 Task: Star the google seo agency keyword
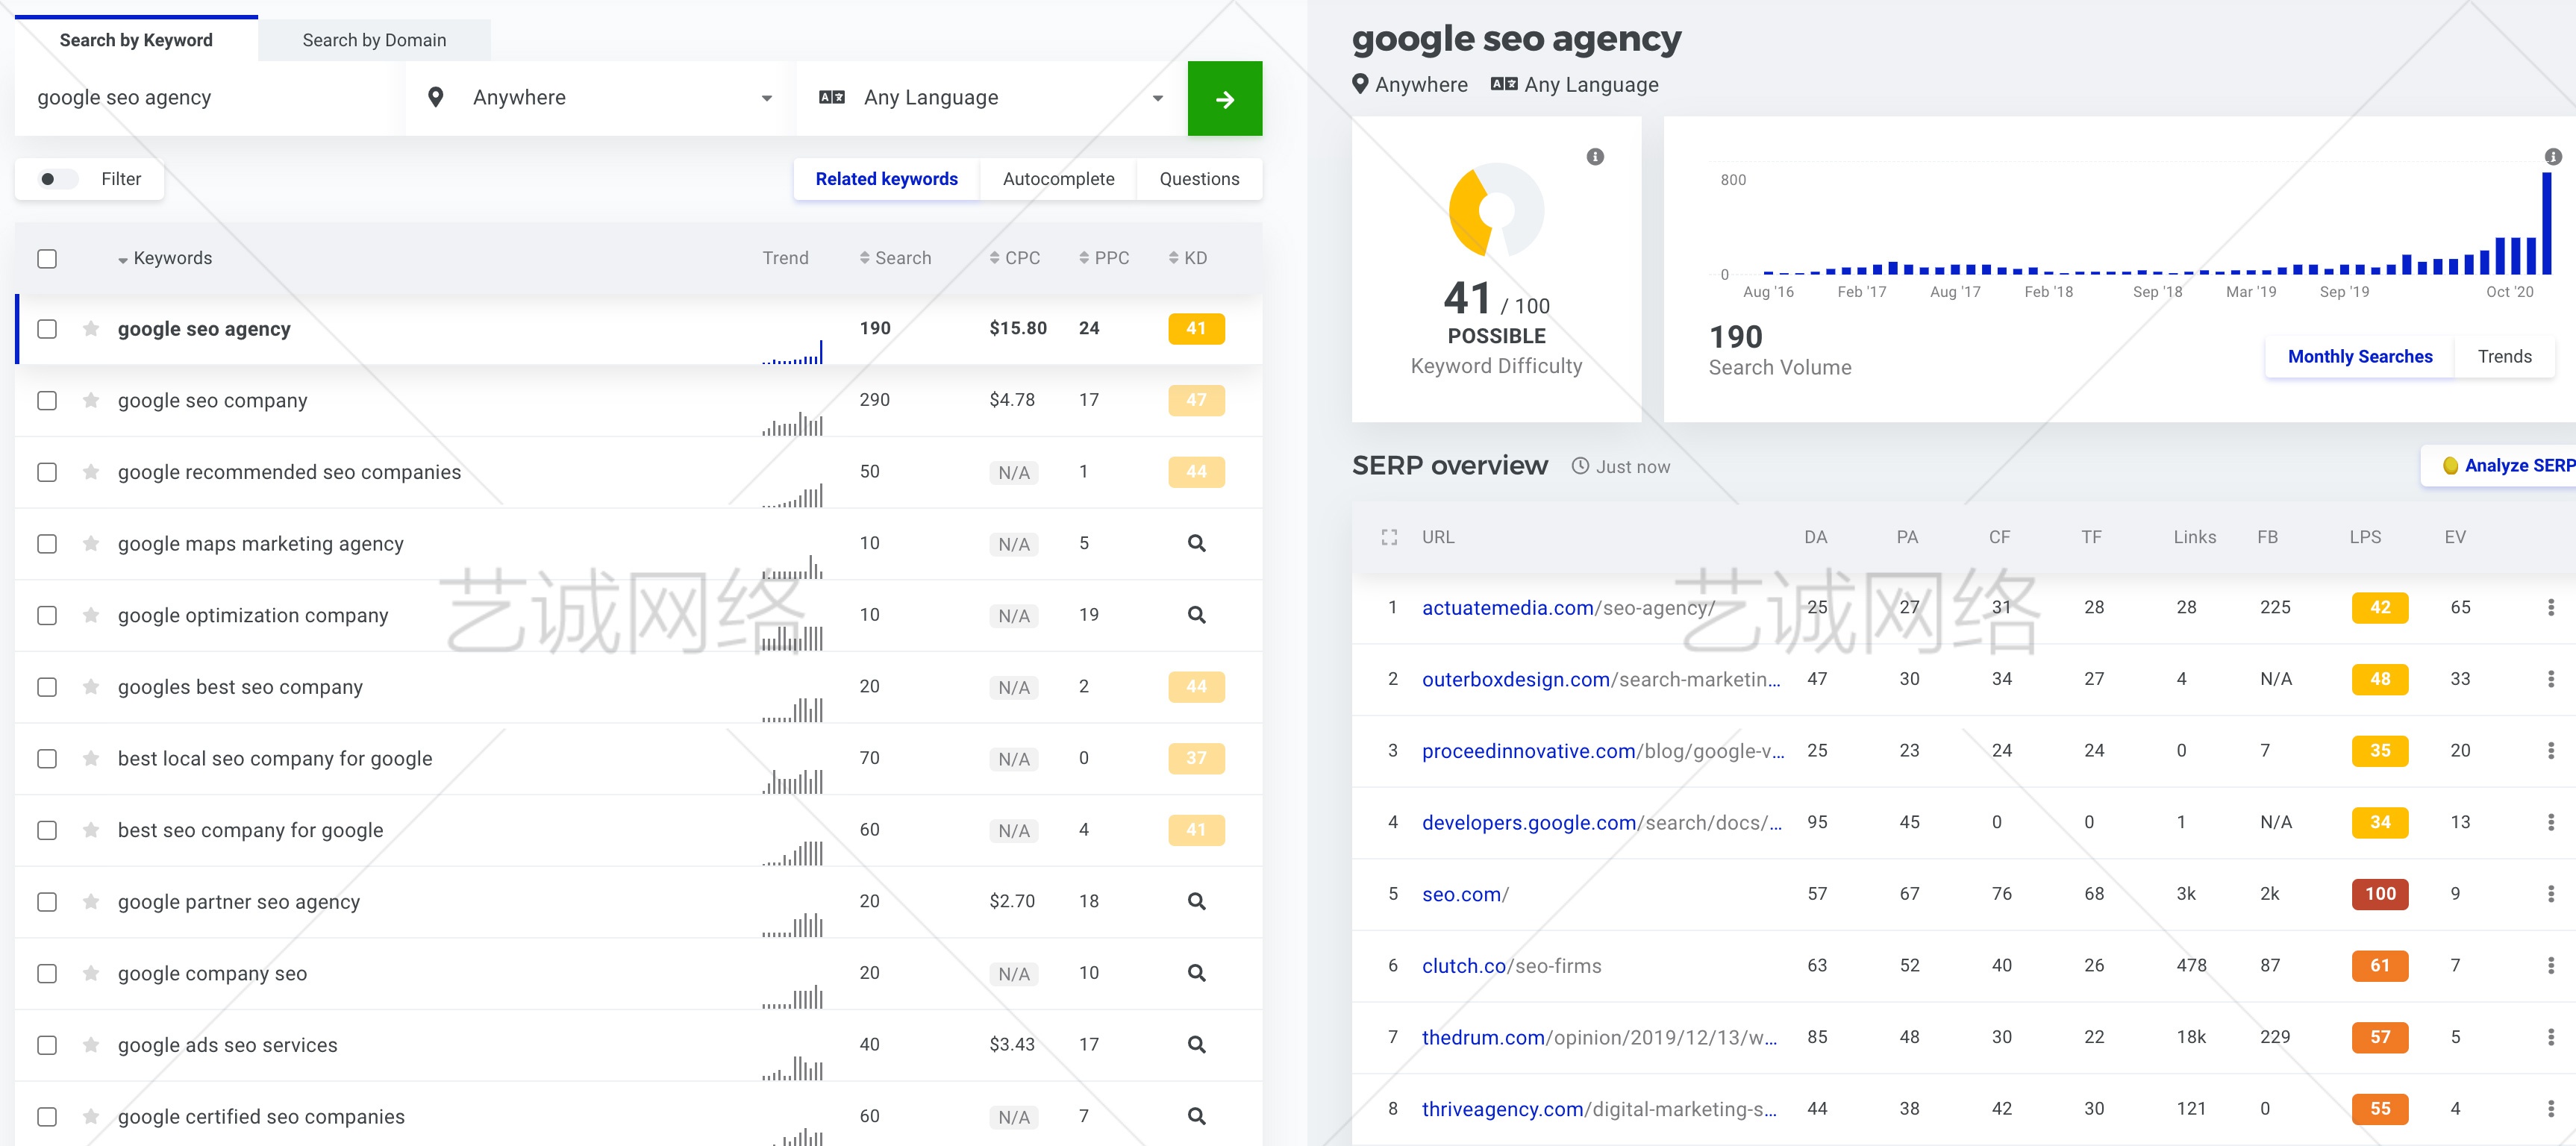pyautogui.click(x=91, y=329)
